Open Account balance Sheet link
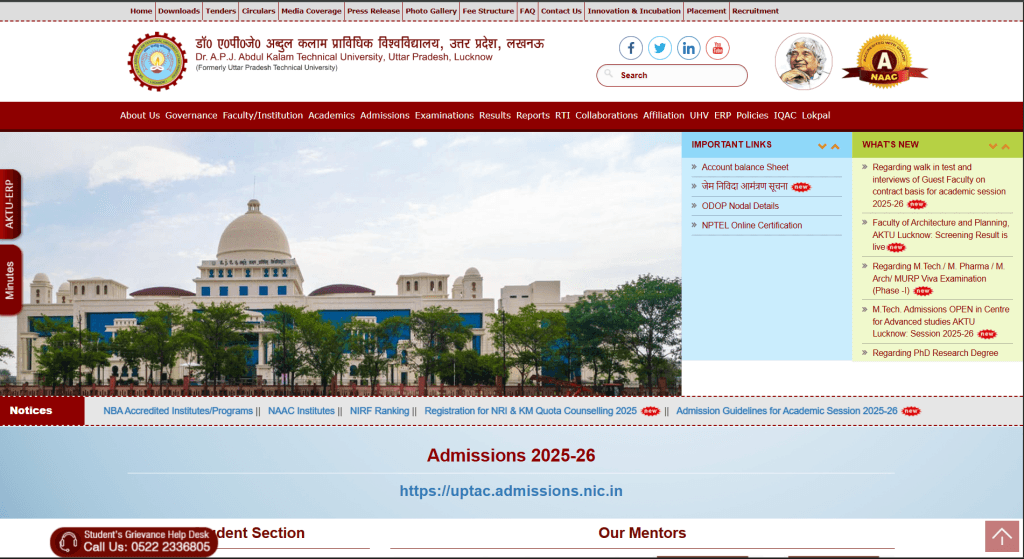 pos(745,167)
